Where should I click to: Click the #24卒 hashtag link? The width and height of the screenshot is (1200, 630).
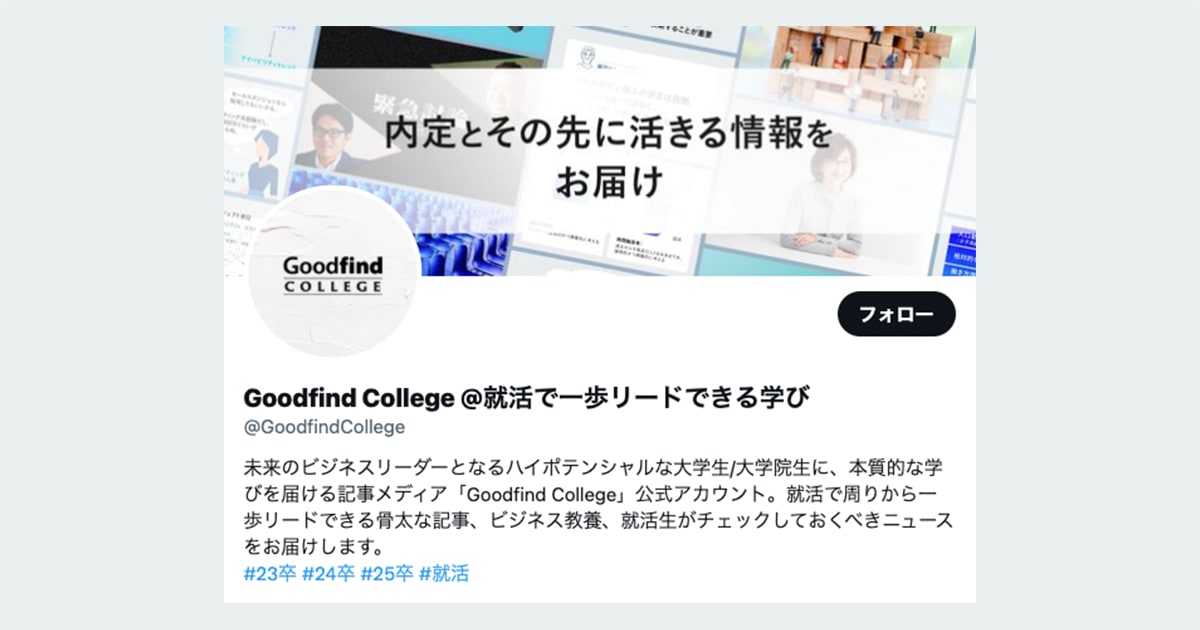point(329,574)
